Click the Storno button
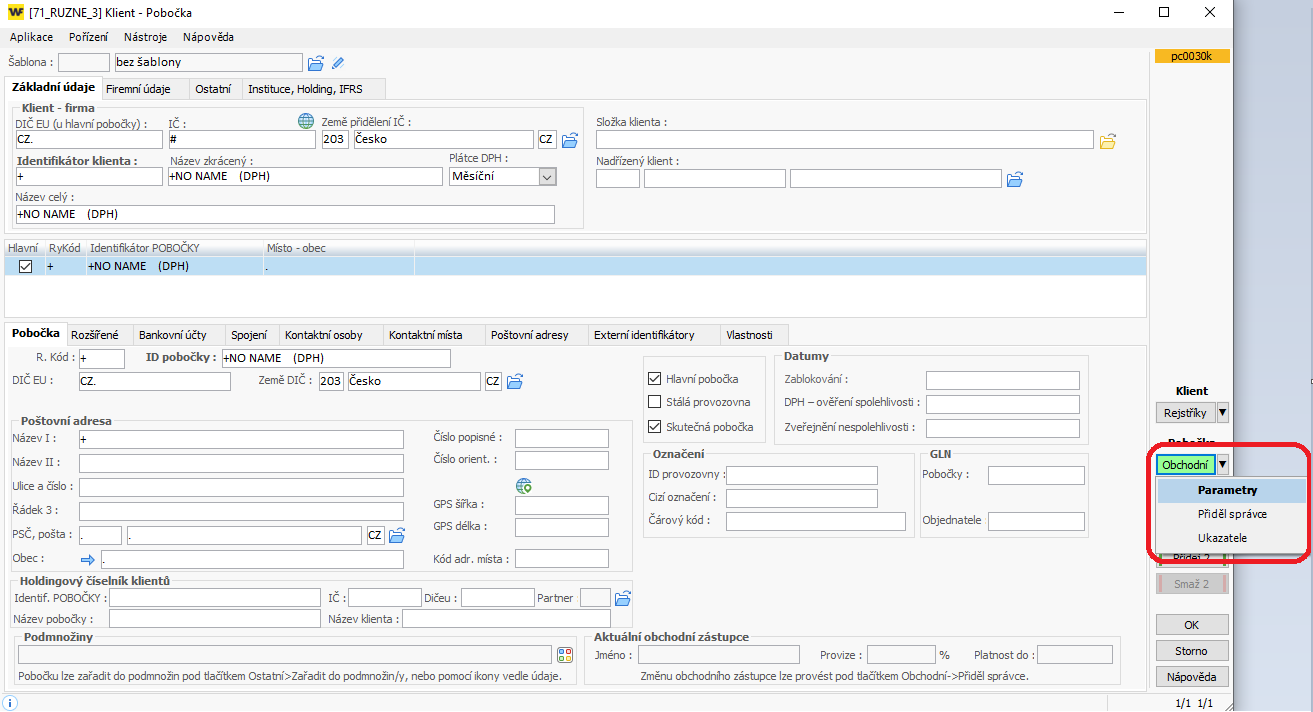This screenshot has width=1313, height=712. coord(1191,651)
